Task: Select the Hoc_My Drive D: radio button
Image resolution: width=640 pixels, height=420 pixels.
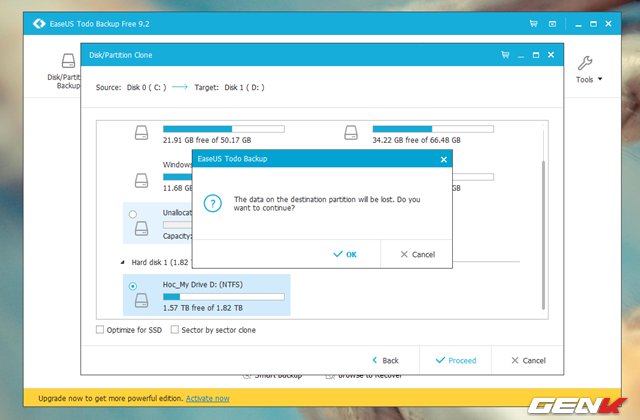Action: pyautogui.click(x=133, y=286)
